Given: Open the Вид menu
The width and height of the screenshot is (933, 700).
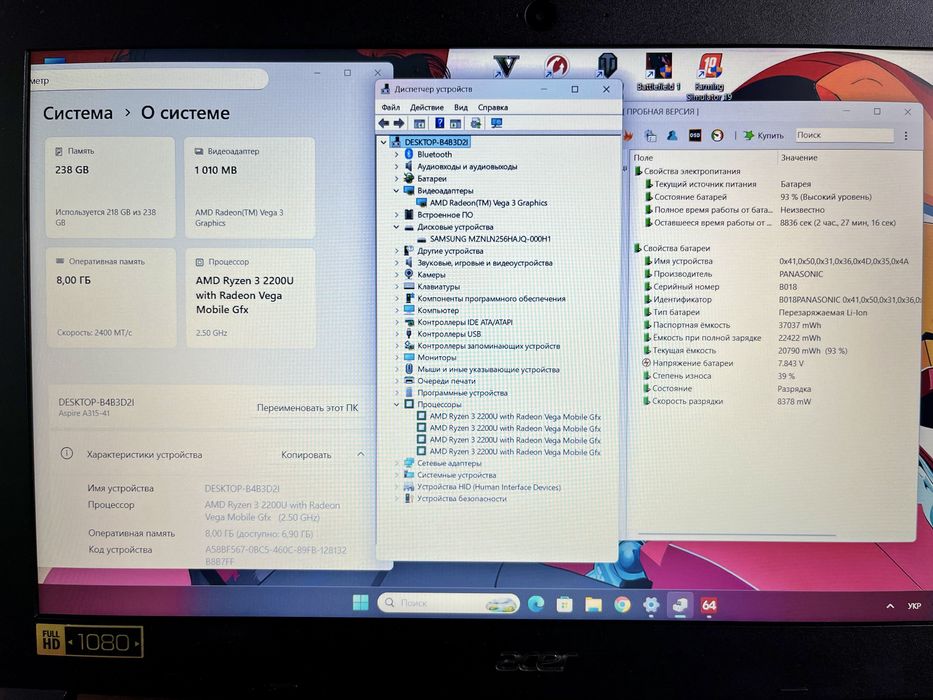Looking at the screenshot, I should pos(461,107).
